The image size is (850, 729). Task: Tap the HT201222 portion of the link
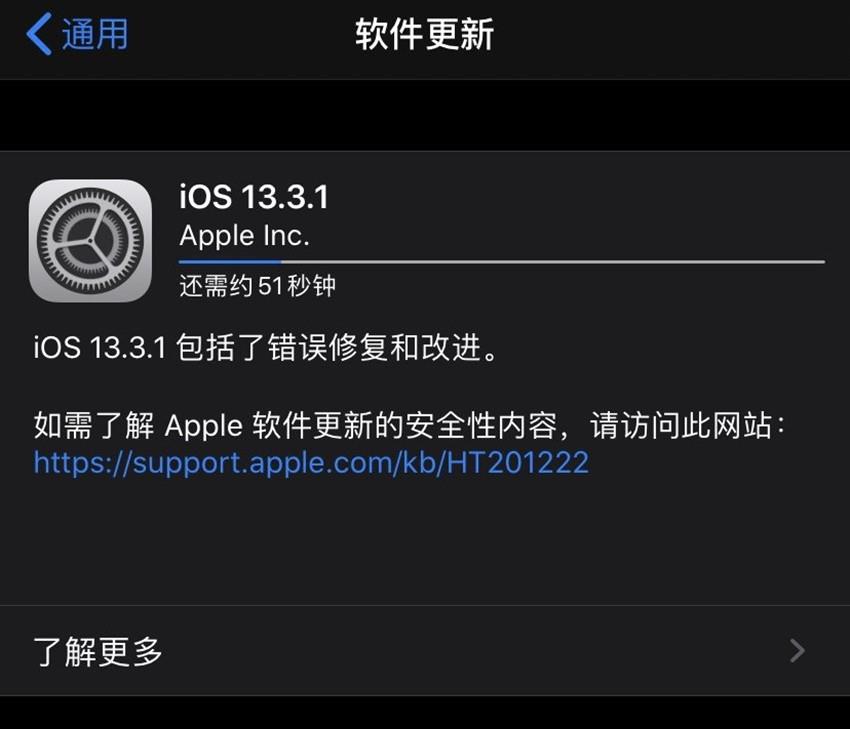[518, 463]
